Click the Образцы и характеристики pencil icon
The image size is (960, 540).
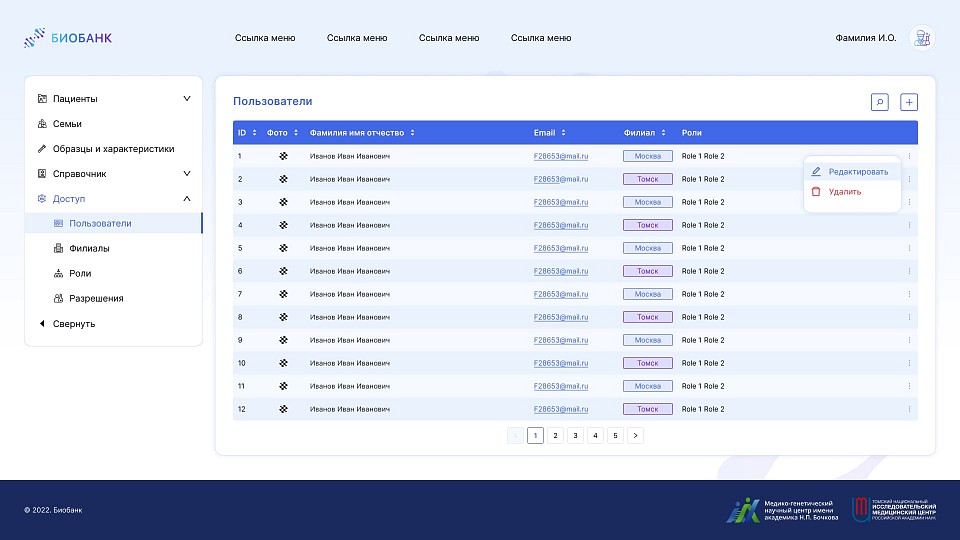(42, 149)
